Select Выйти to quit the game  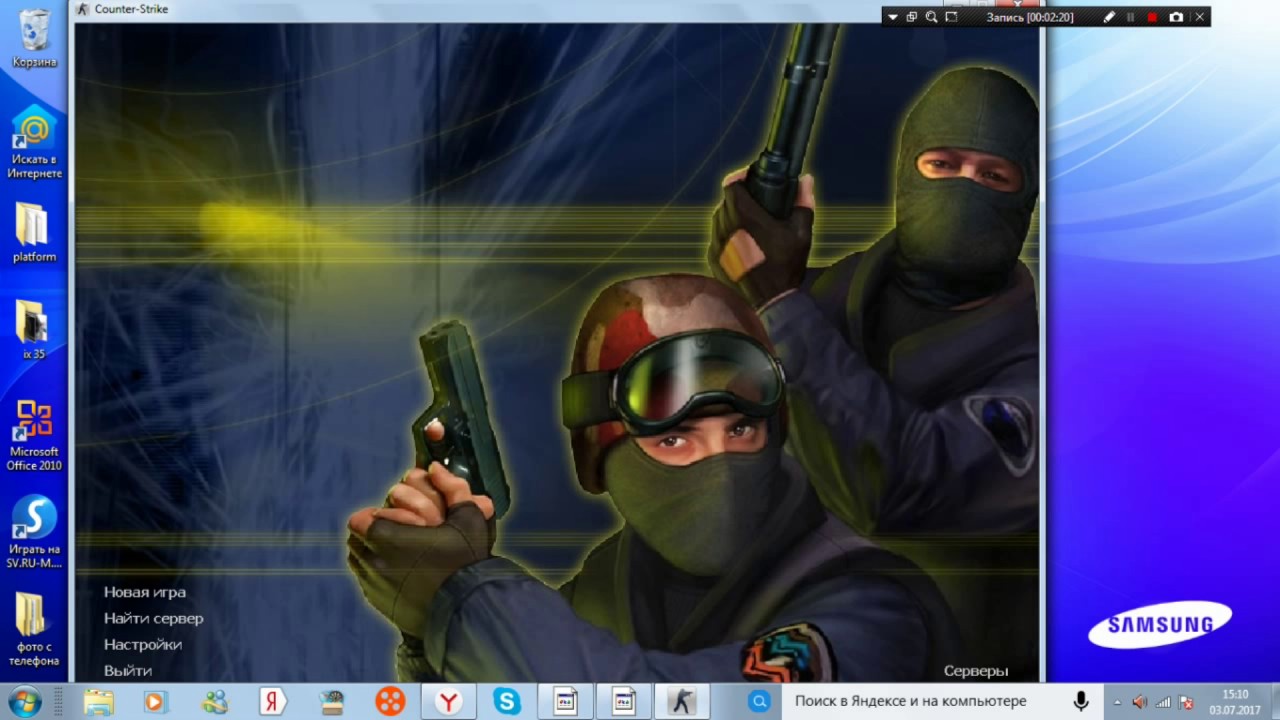coord(128,671)
